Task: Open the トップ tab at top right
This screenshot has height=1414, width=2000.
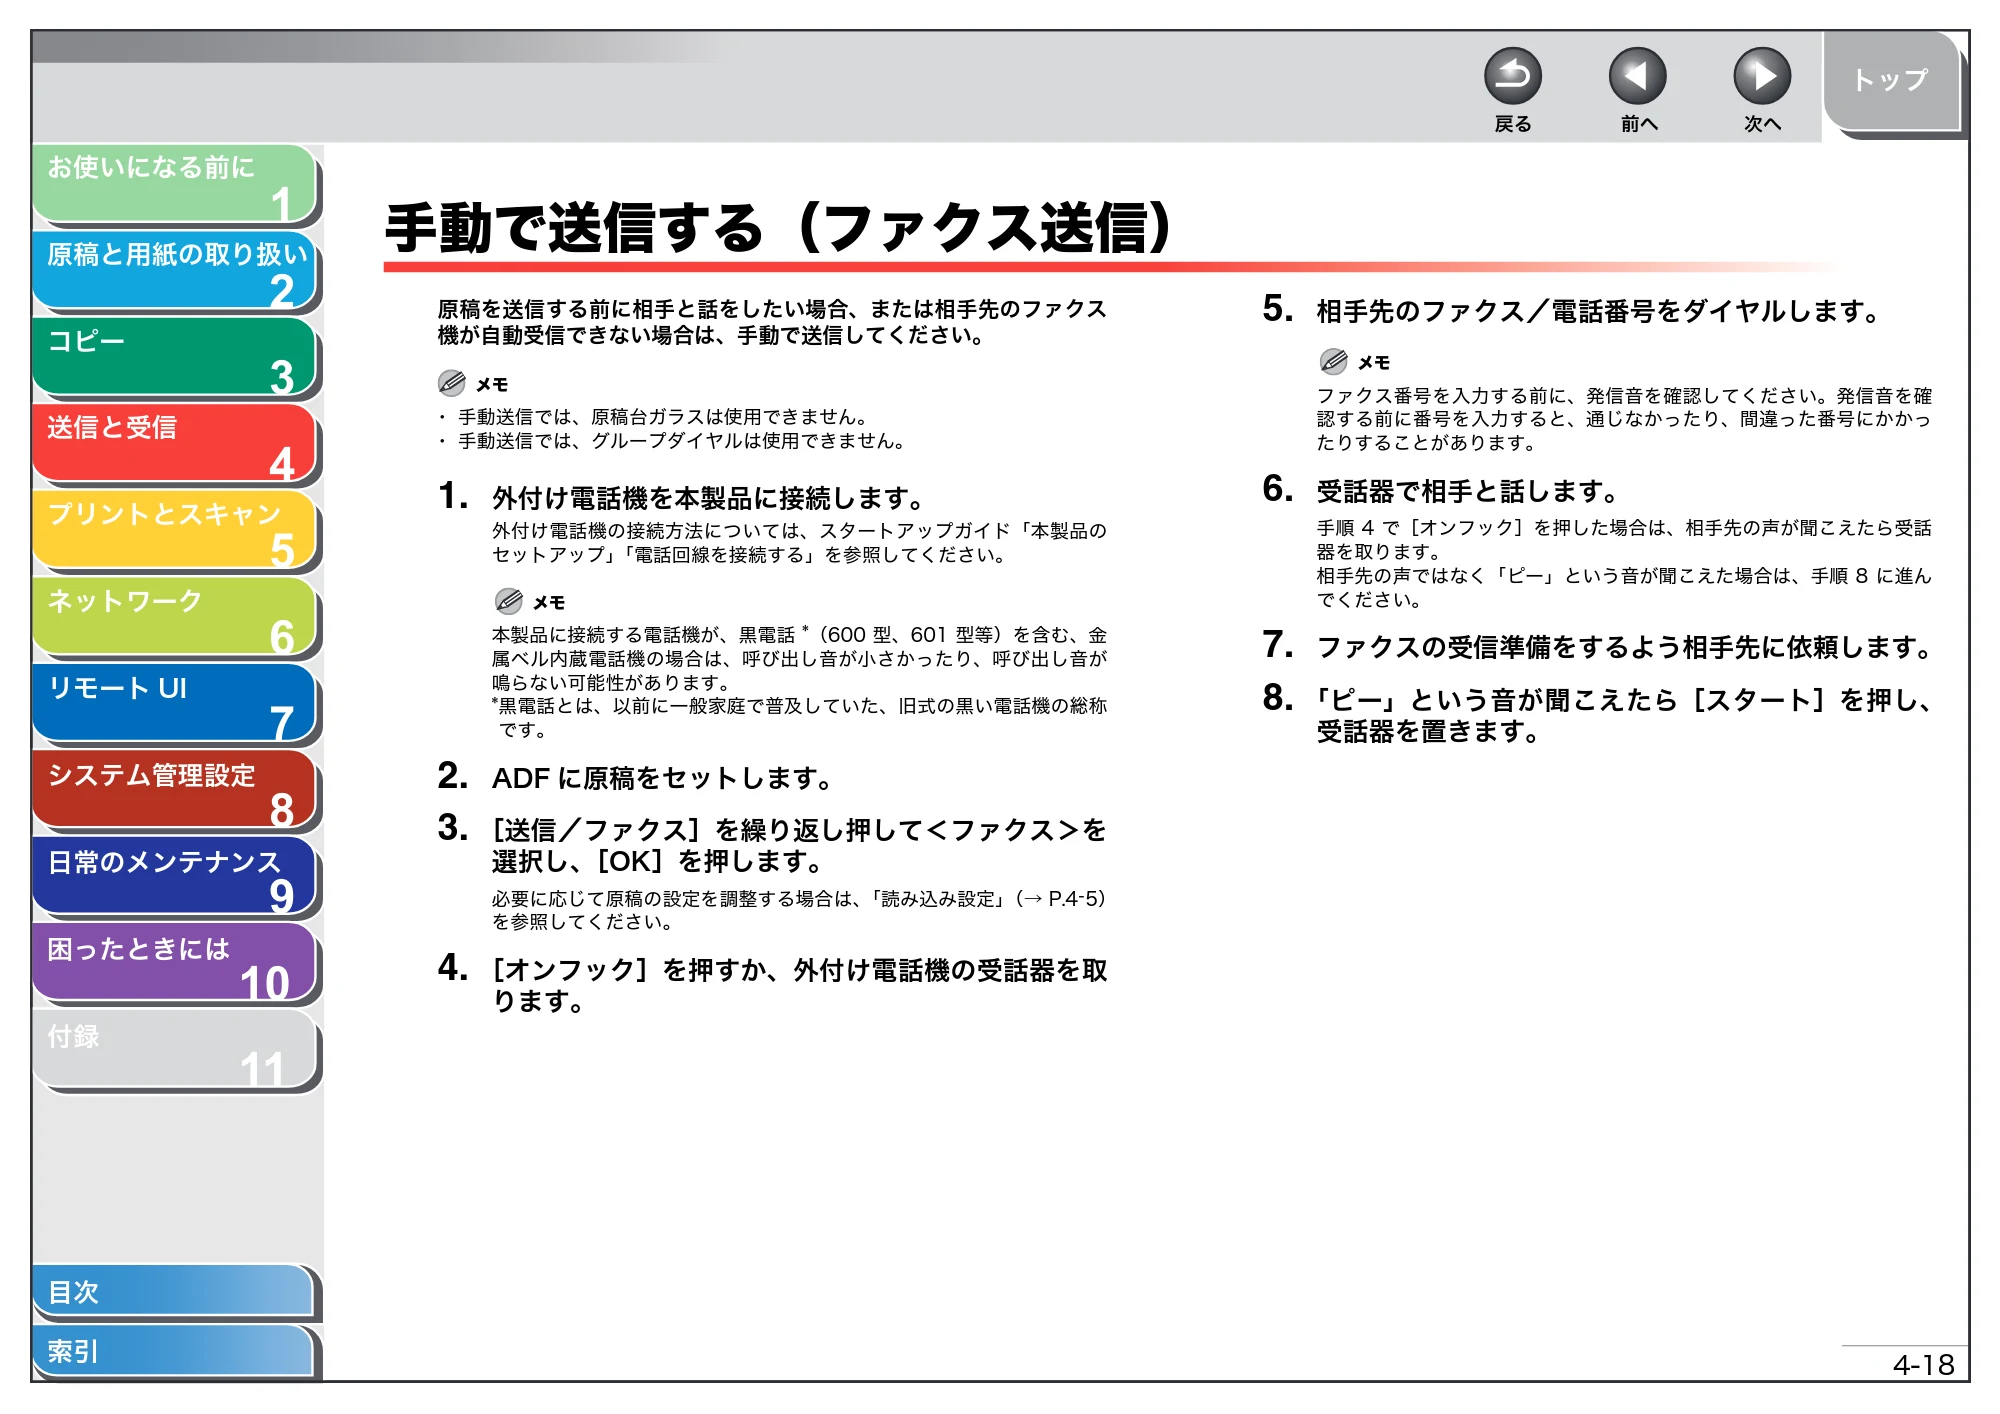Action: tap(1890, 81)
